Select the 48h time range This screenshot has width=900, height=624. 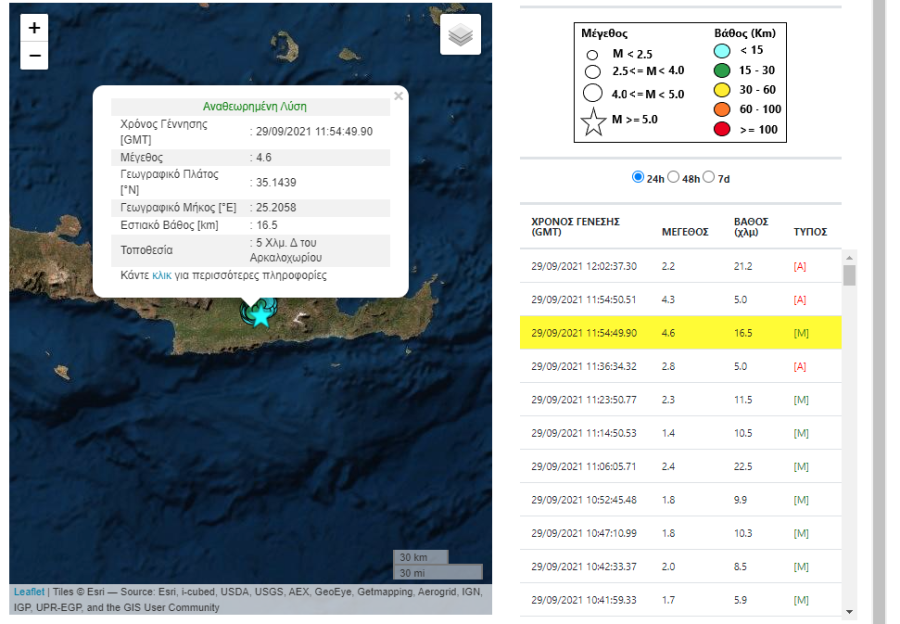coord(673,177)
